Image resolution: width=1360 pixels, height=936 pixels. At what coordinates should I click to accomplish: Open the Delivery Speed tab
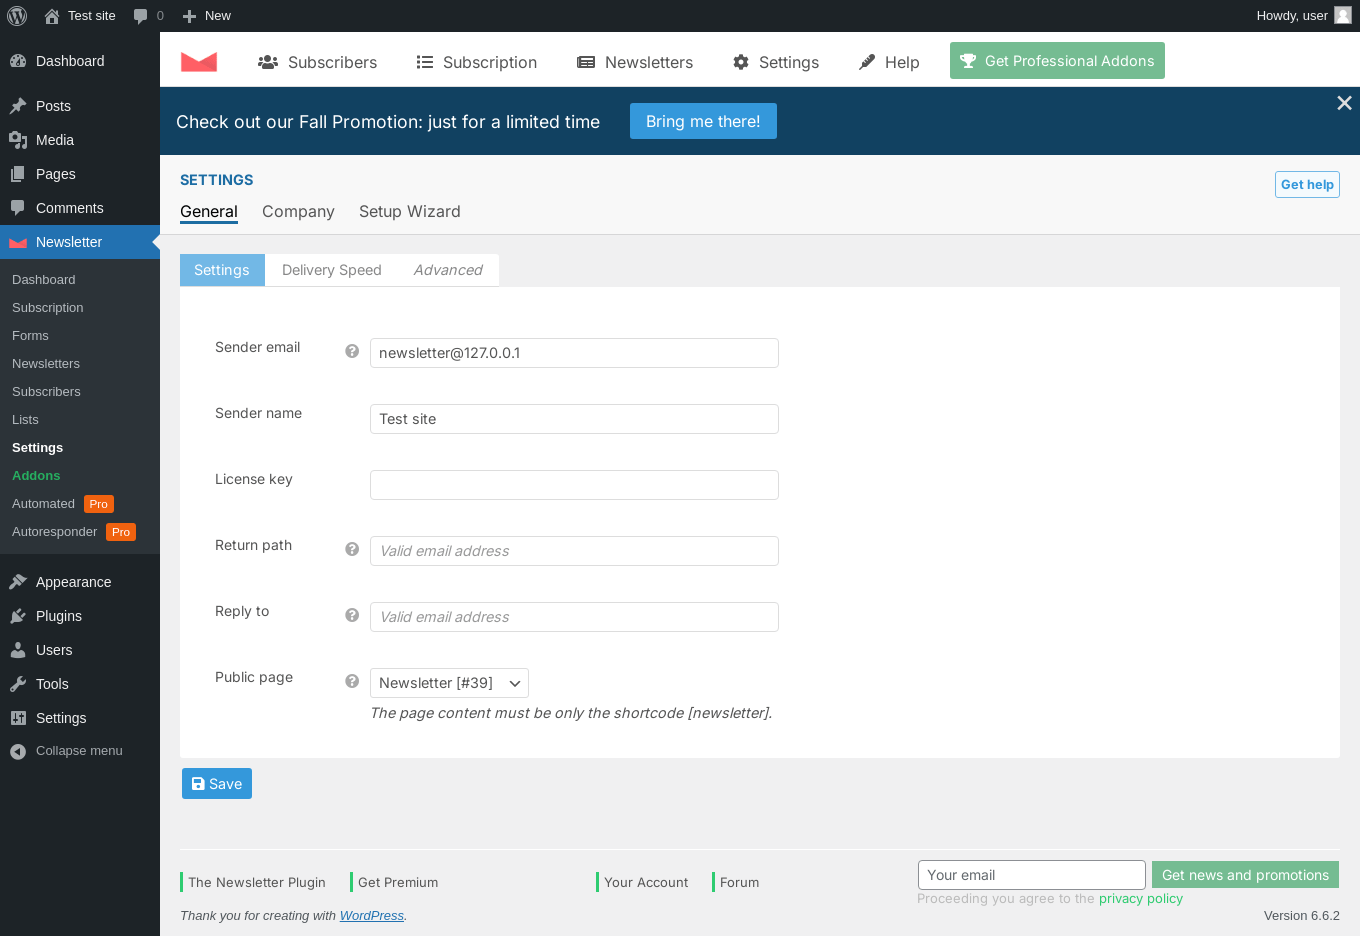[x=332, y=270]
